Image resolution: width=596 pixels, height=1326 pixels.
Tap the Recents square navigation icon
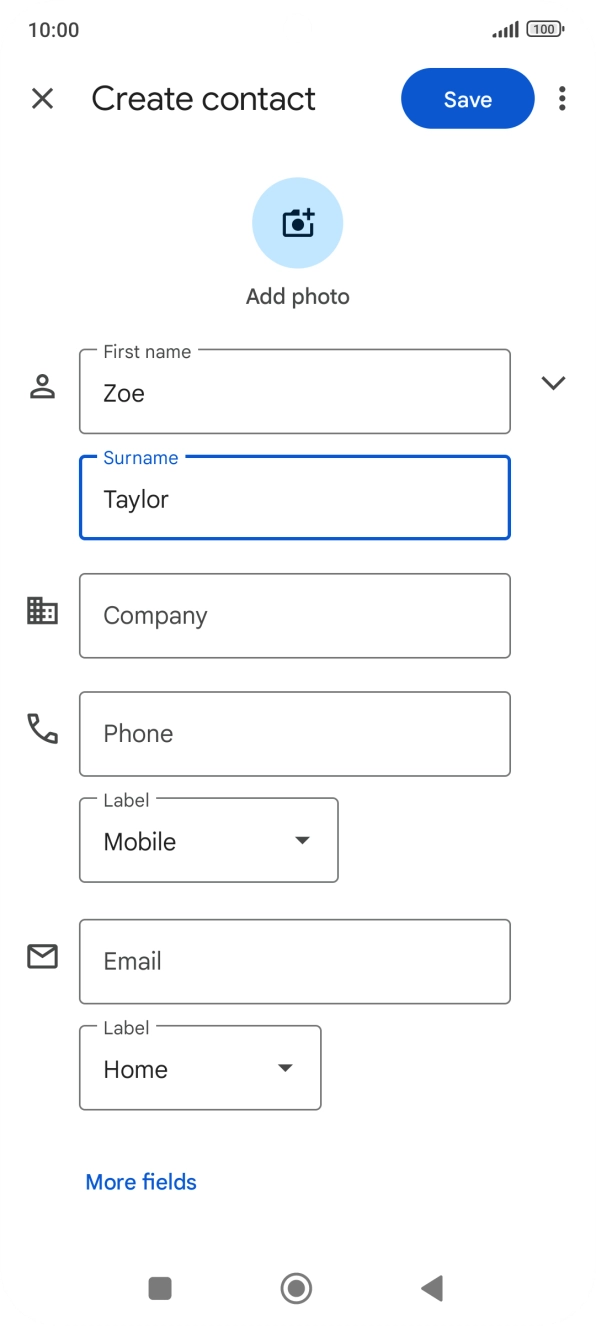coord(159,1289)
